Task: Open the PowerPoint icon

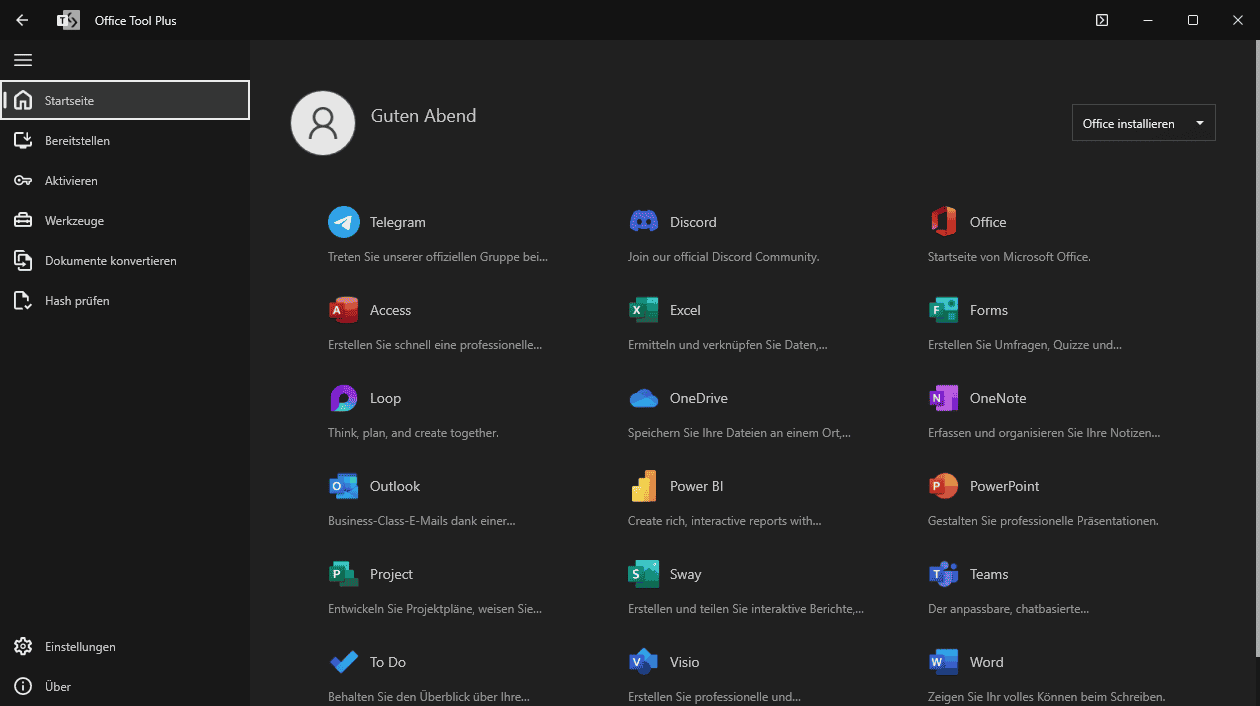Action: tap(944, 486)
